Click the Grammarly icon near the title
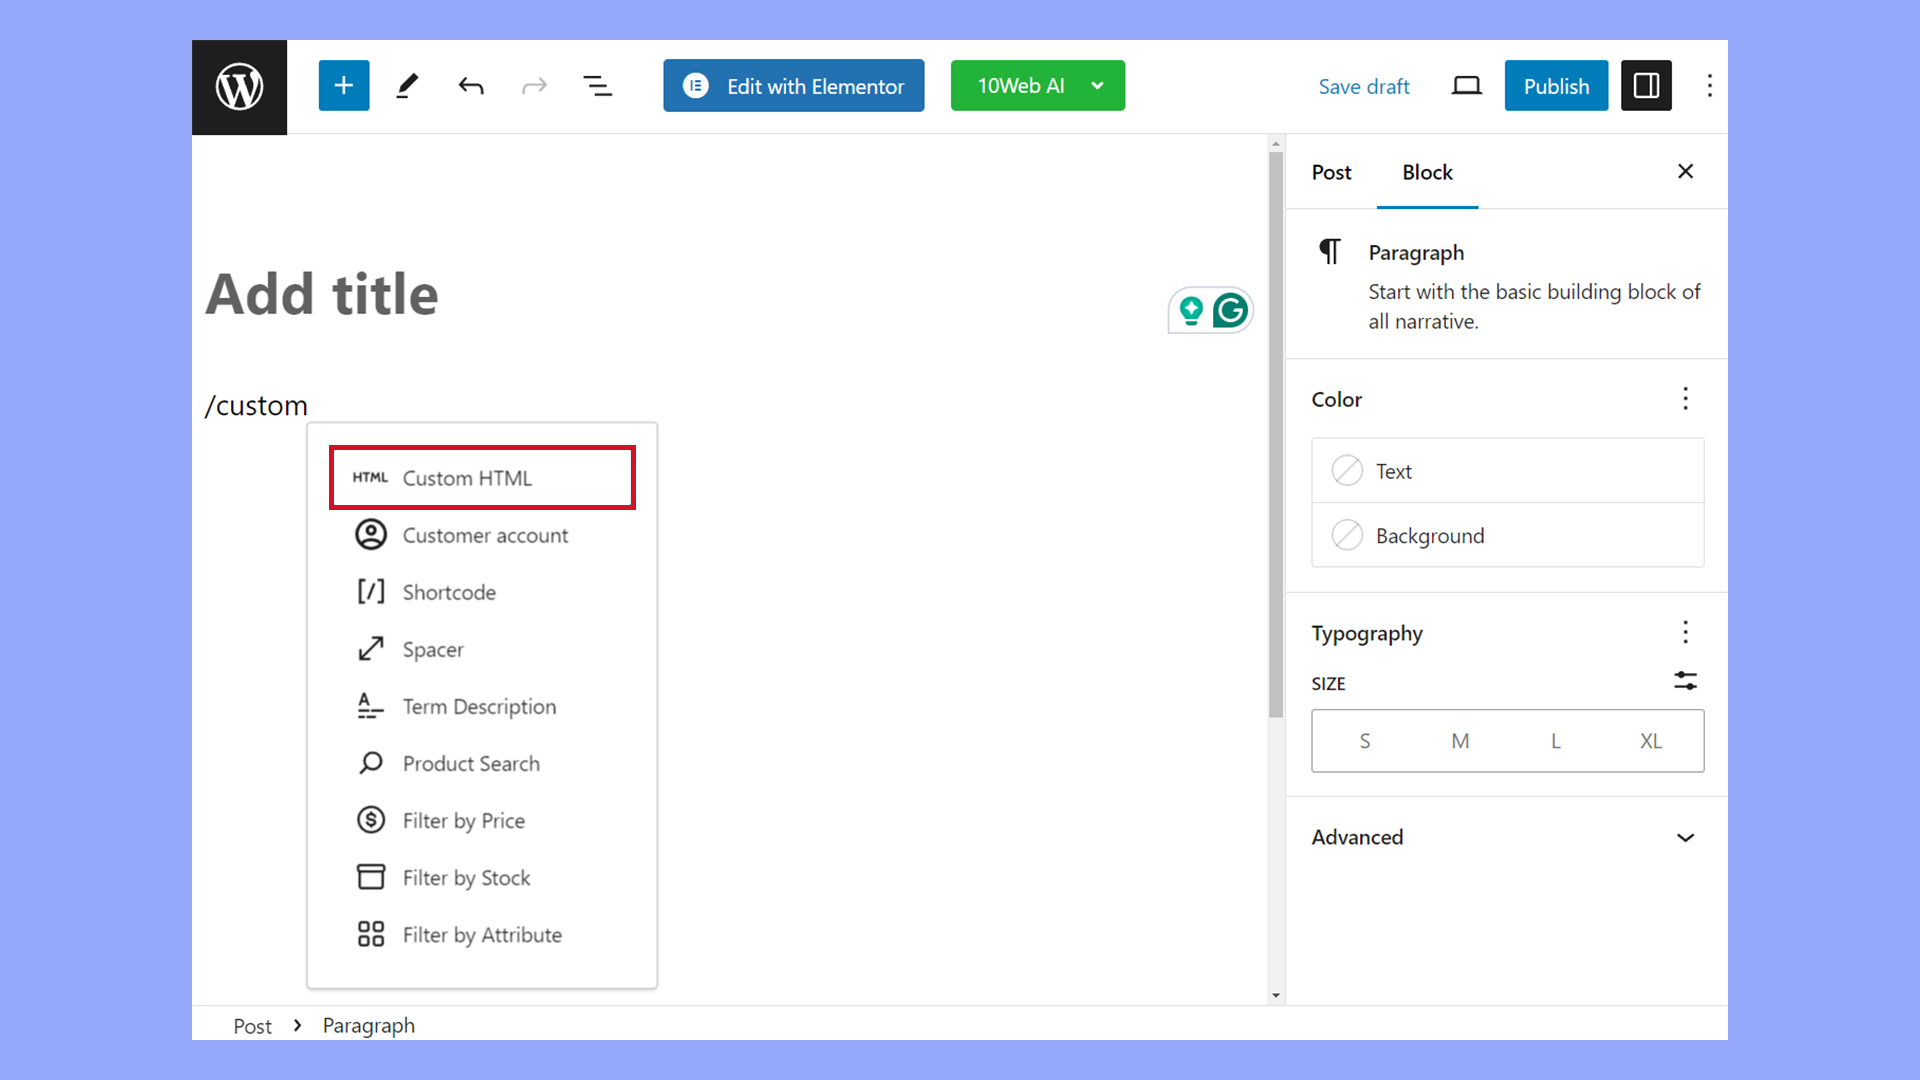Screen dimensions: 1920x1080 coord(1231,310)
